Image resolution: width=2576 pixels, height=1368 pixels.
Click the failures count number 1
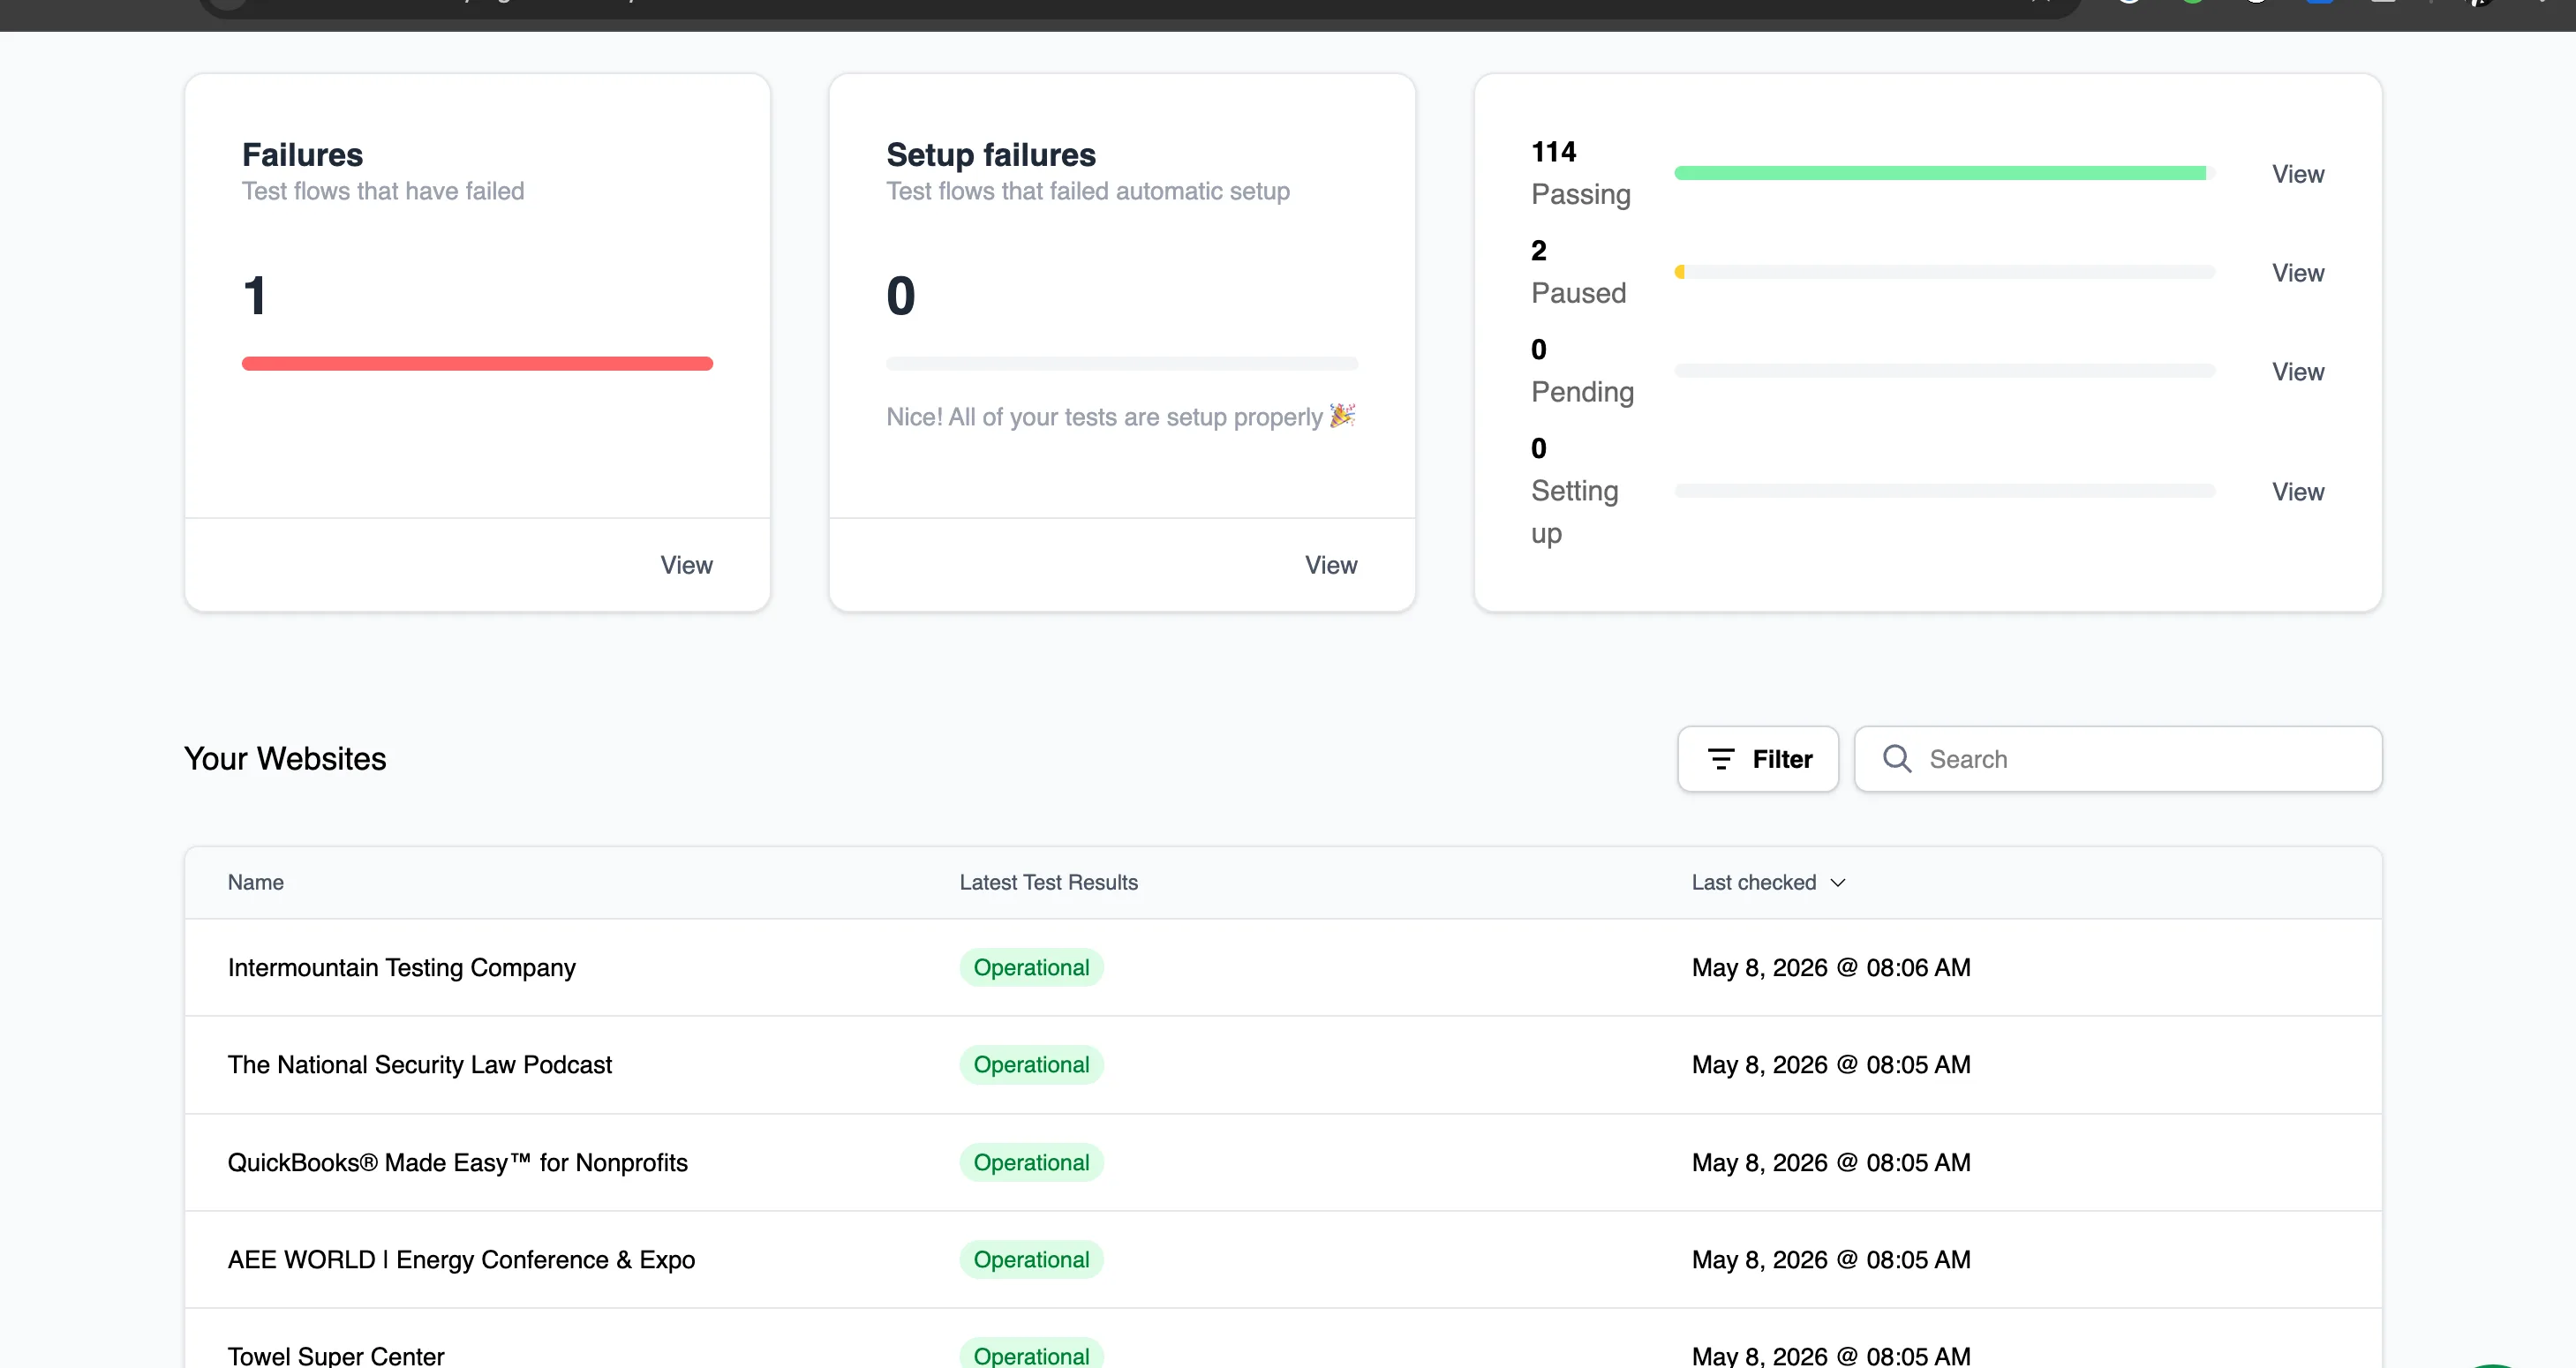[x=255, y=296]
